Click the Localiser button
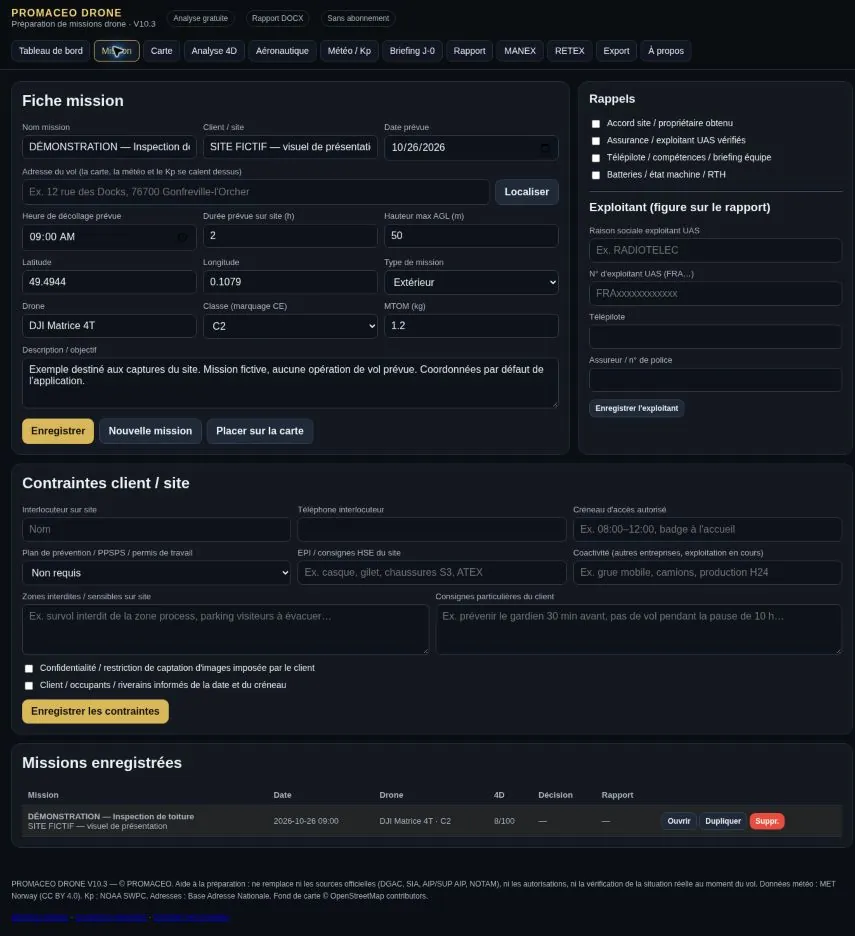This screenshot has width=855, height=936. pos(527,192)
